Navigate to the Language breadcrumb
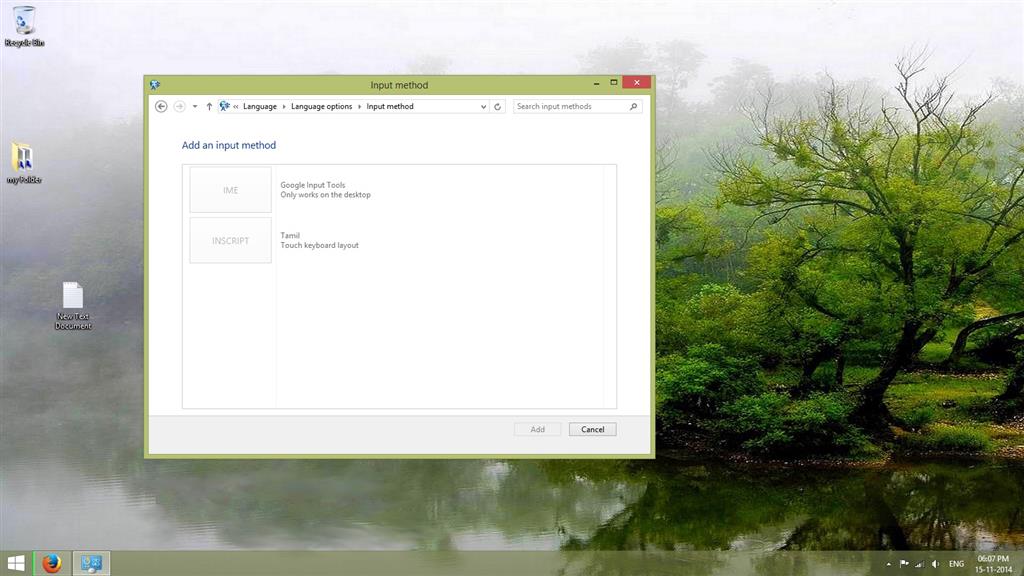 [x=260, y=106]
